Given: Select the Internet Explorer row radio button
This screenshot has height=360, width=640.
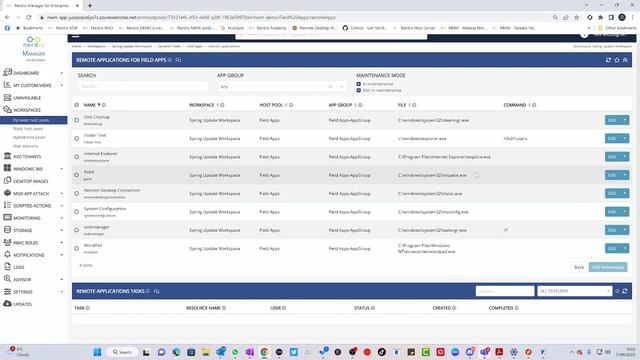Looking at the screenshot, I should point(76,157).
